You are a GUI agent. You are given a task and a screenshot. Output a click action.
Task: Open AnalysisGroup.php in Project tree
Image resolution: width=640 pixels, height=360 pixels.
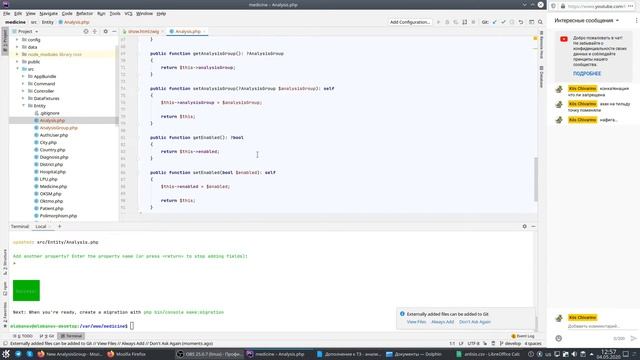59,128
